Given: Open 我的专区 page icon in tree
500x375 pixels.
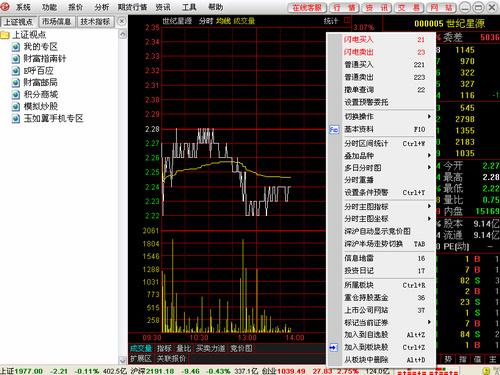Looking at the screenshot, I should click(x=16, y=47).
